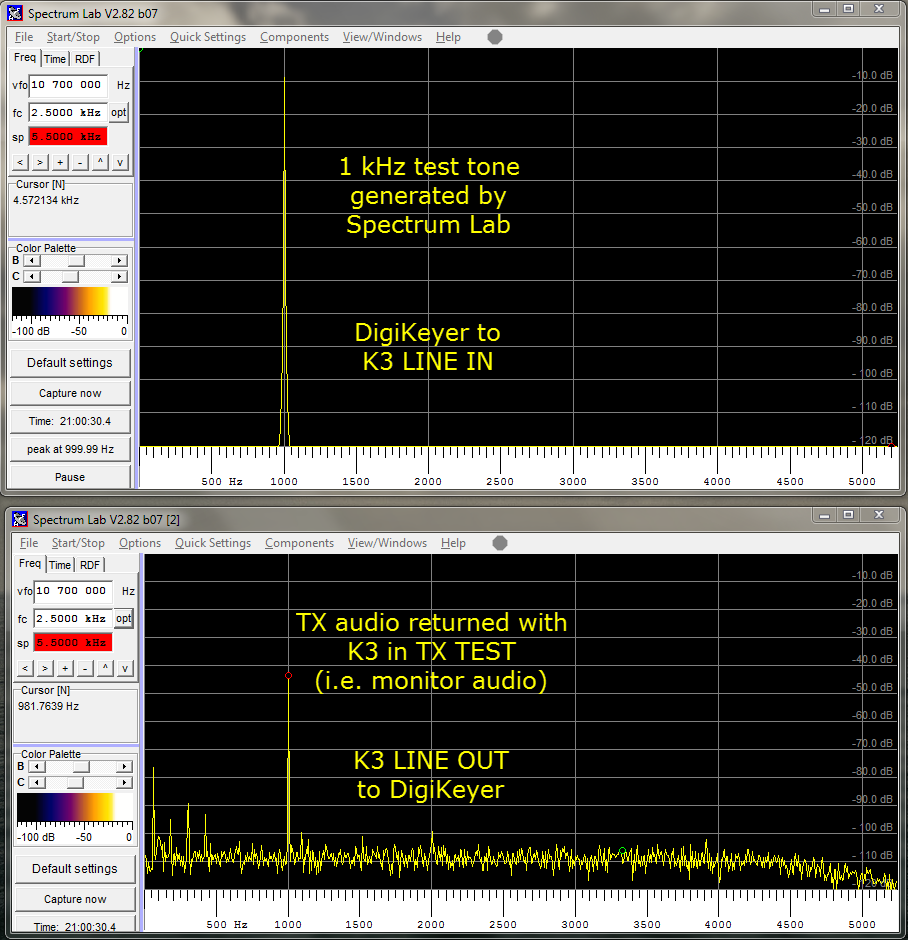This screenshot has height=940, width=908.
Task: Open the Quick Settings menu in the first Spectrum Lab window
Action: [x=207, y=37]
